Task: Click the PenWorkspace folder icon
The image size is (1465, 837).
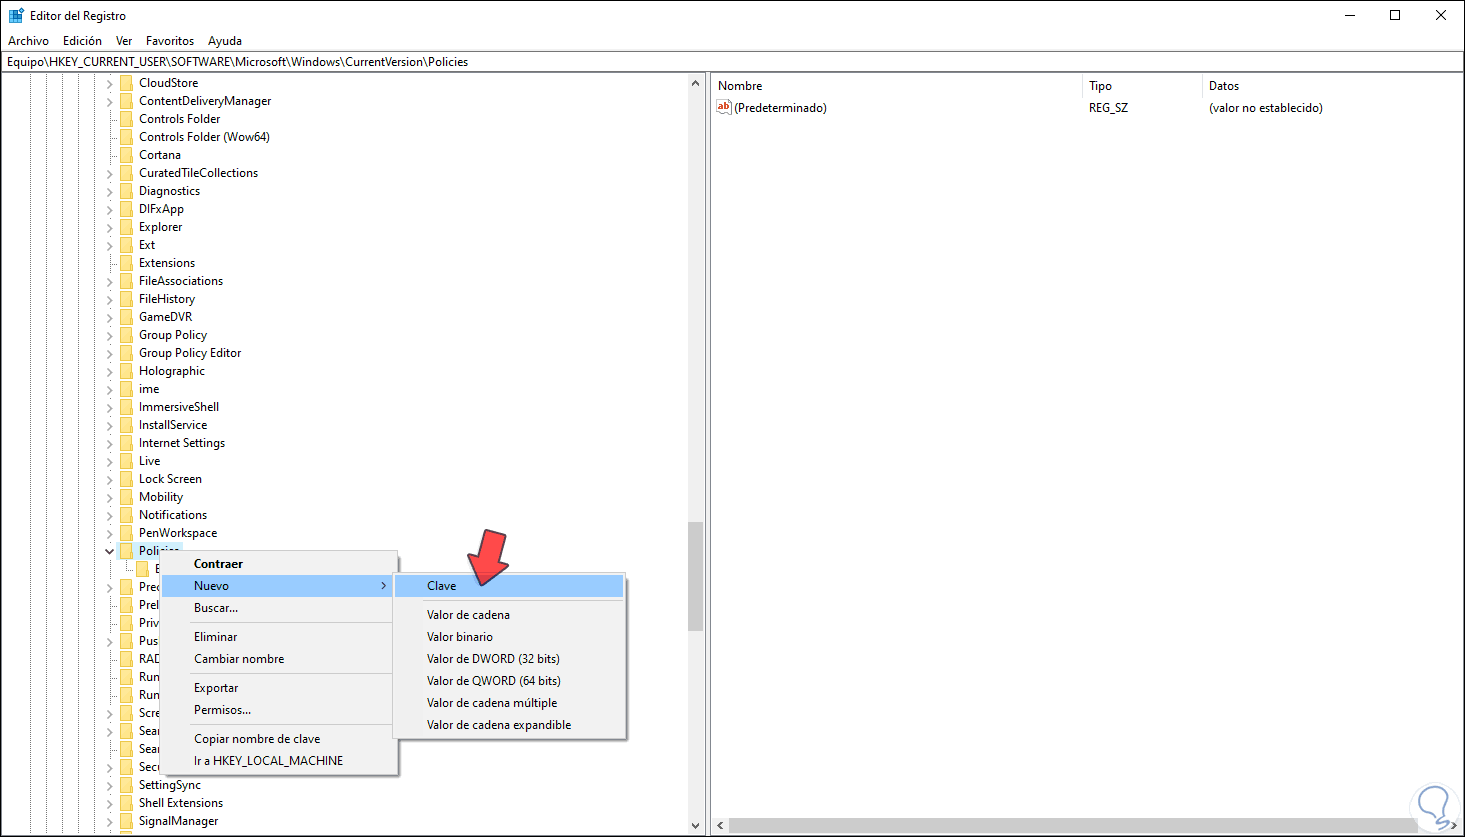Action: click(x=126, y=533)
